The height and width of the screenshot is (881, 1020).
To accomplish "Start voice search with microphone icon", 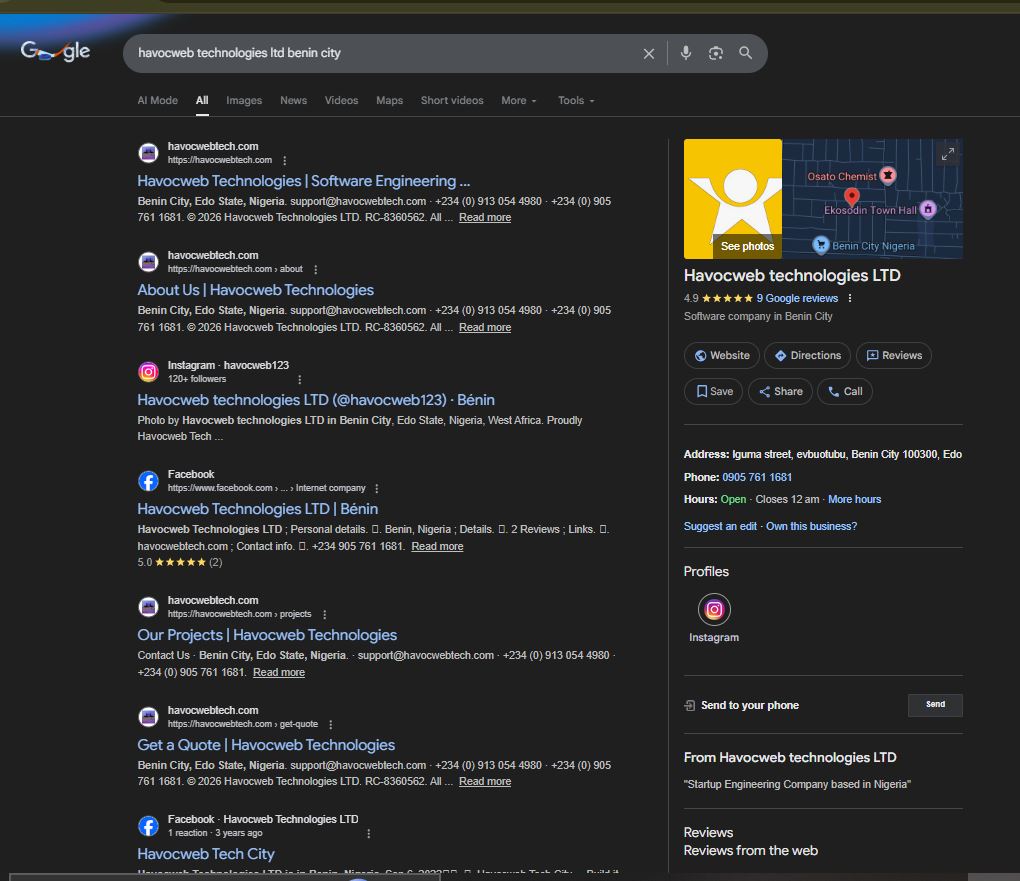I will click(x=686, y=53).
